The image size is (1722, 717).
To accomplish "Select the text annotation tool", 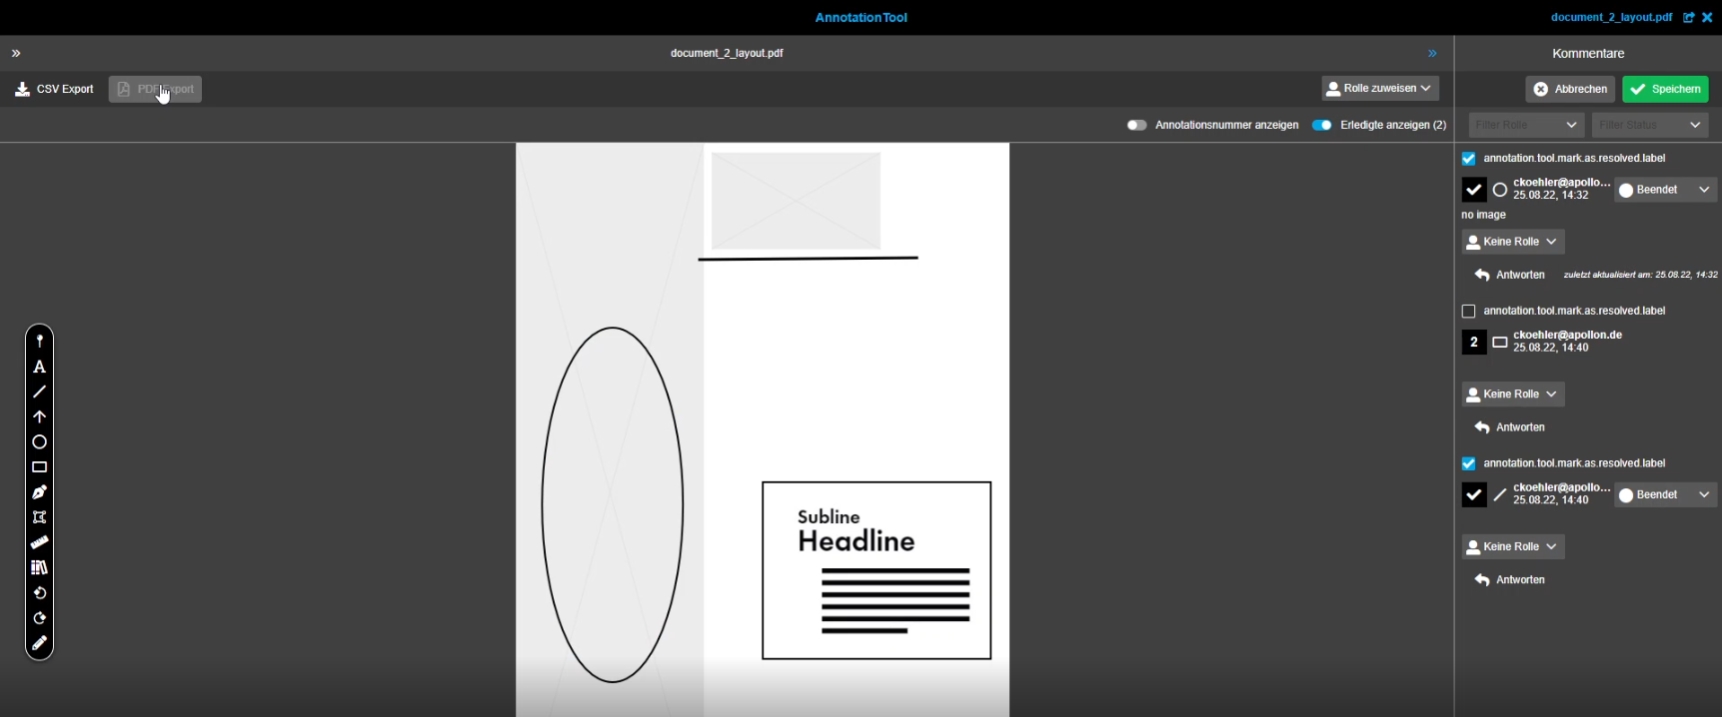I will tap(39, 367).
